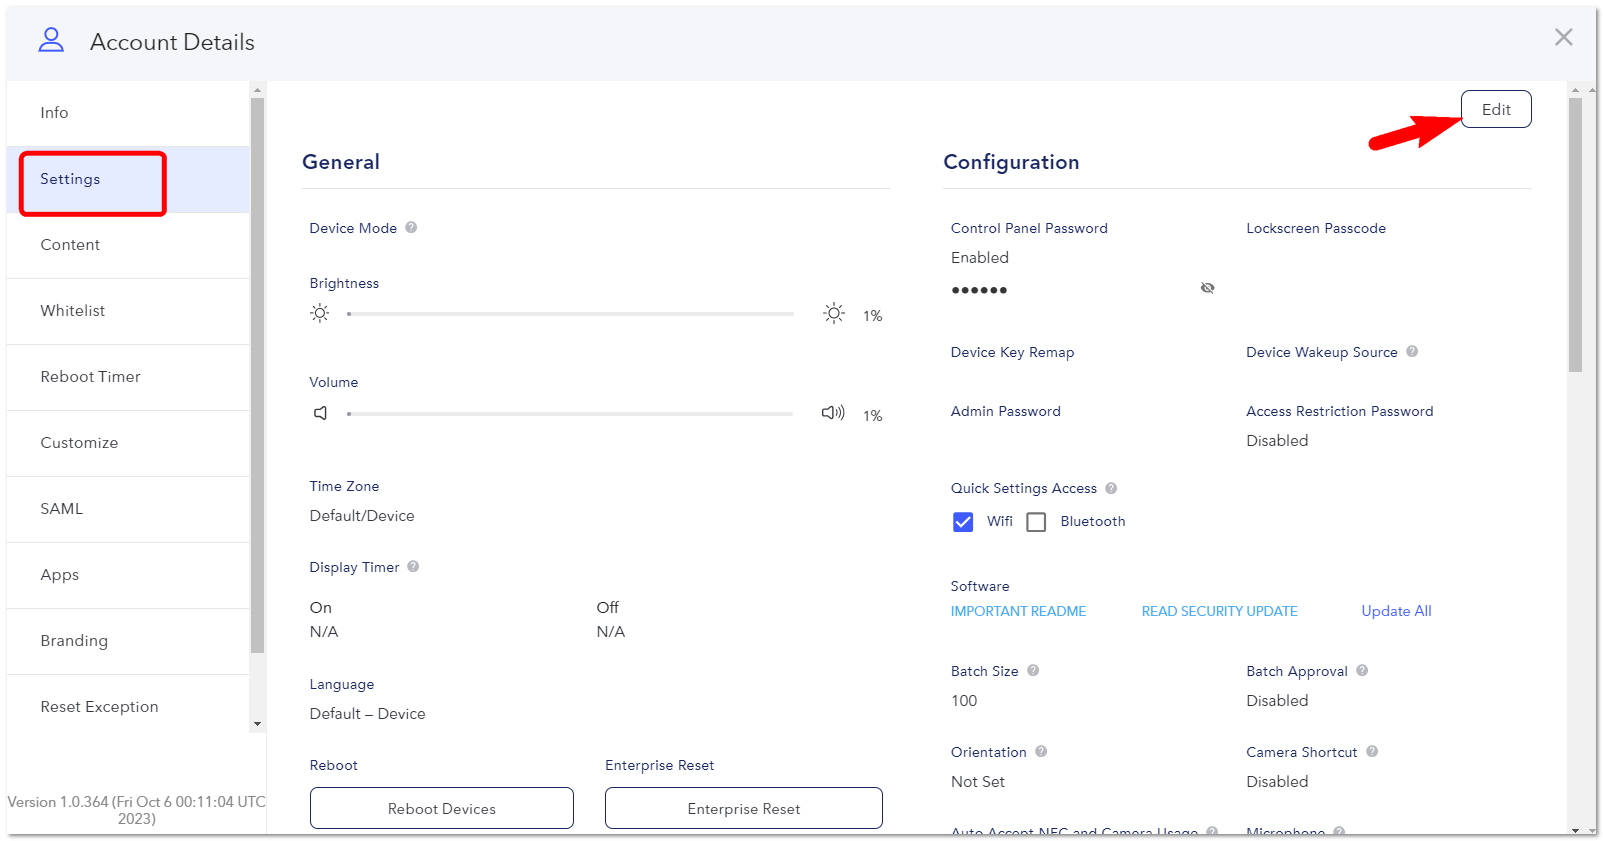1603x841 pixels.
Task: Click the Reboot Devices button
Action: 442,808
